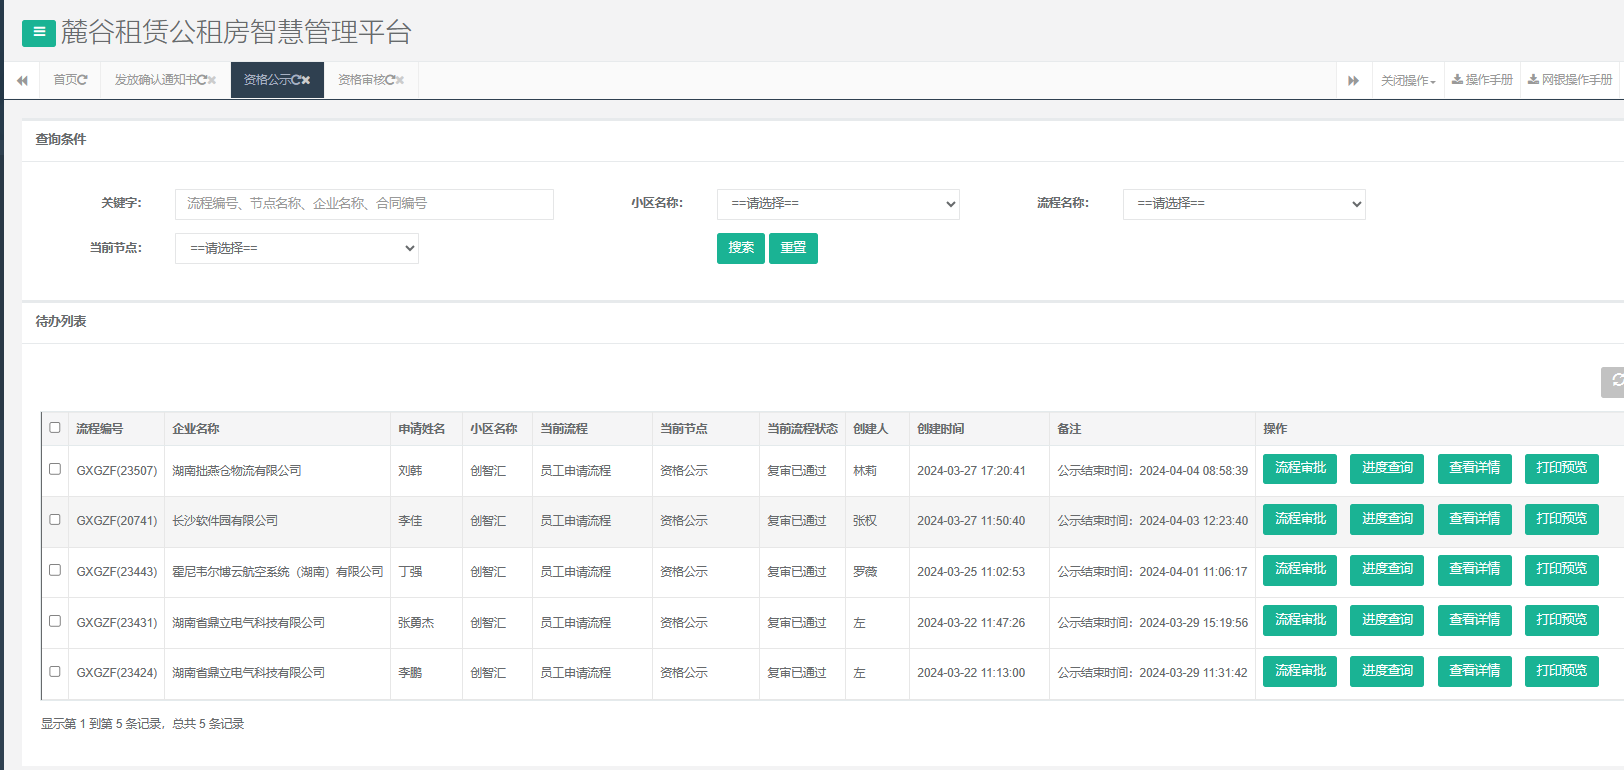The image size is (1624, 770).
Task: Switch to the 首页 tab
Action: (x=70, y=80)
